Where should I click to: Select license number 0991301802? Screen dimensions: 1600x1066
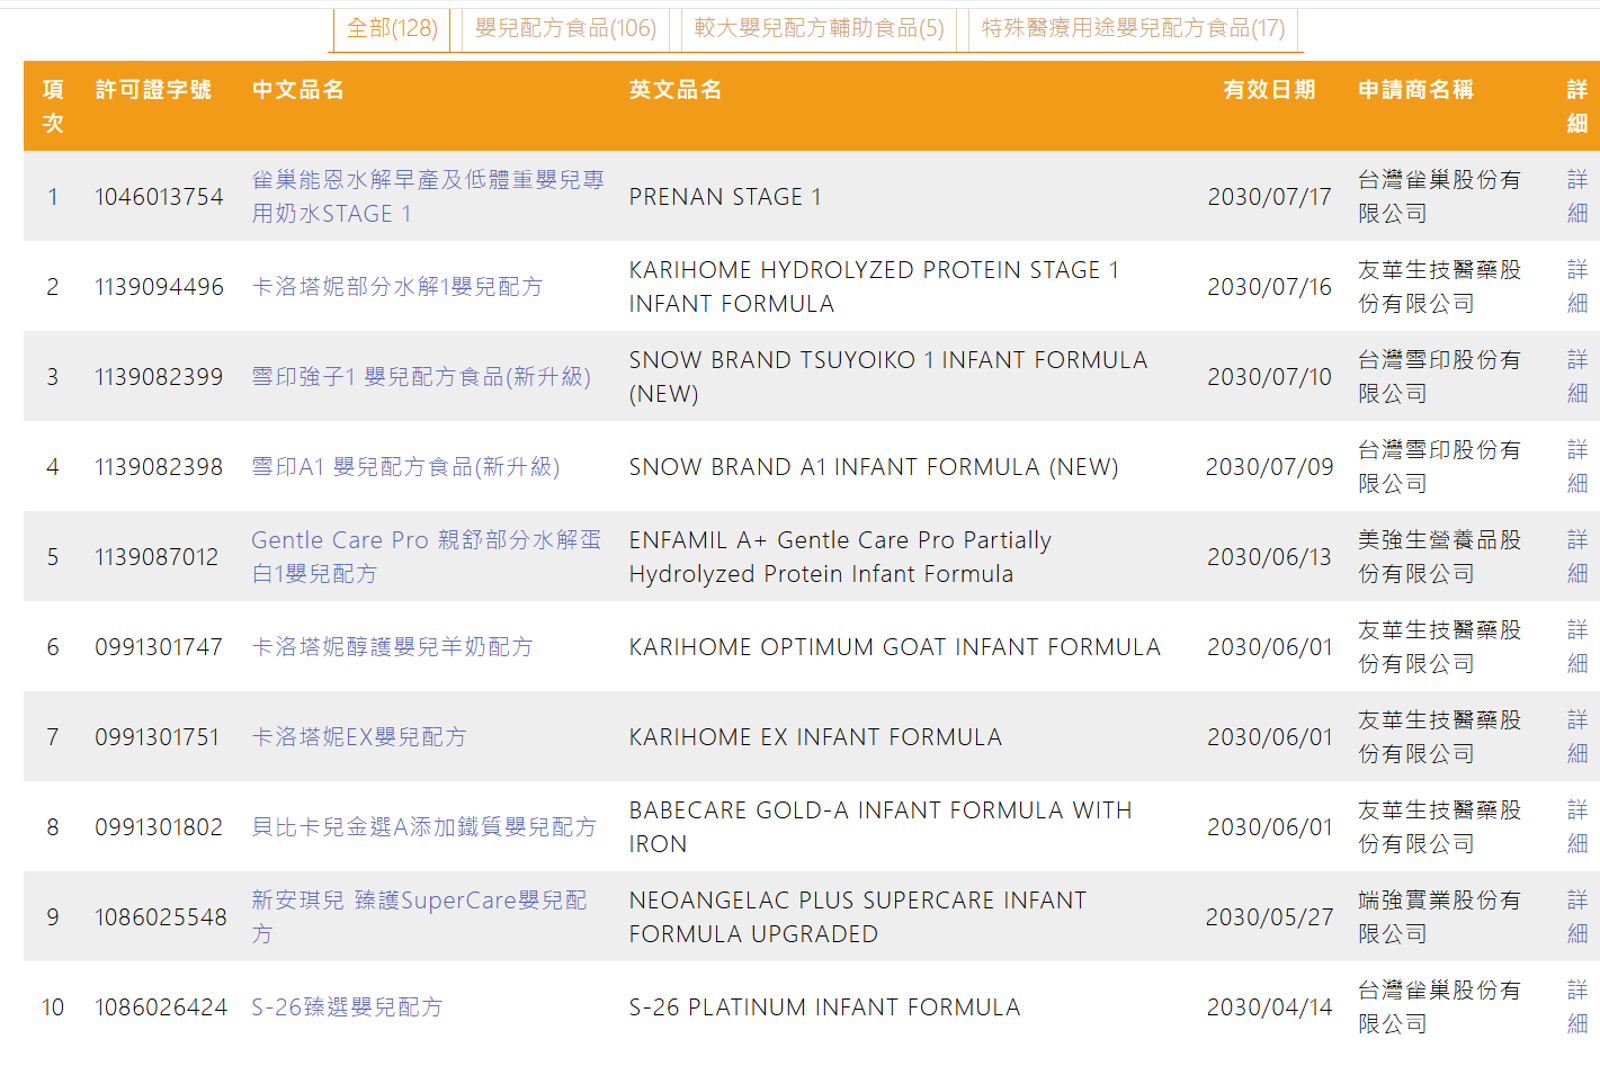pos(159,827)
